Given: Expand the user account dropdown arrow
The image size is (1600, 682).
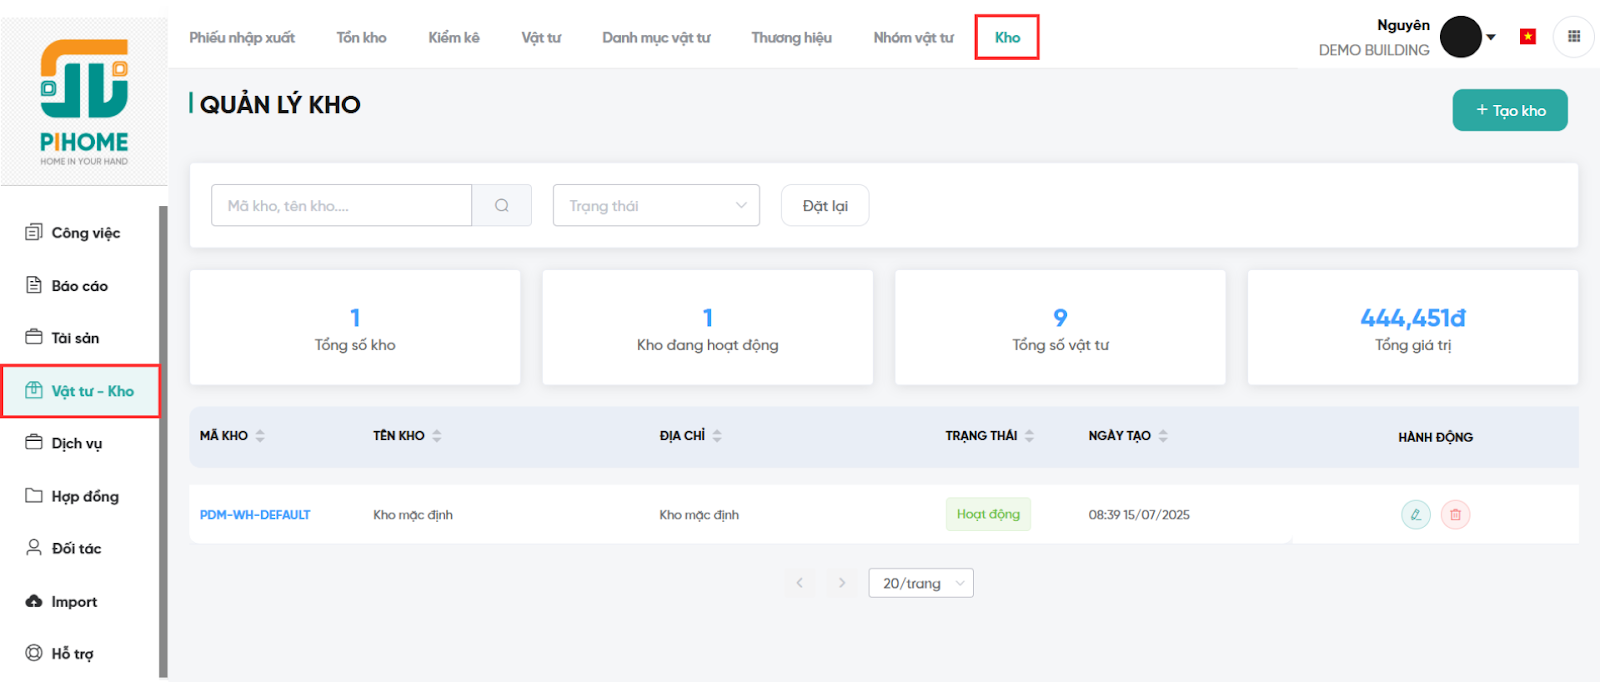Looking at the screenshot, I should point(1491,37).
